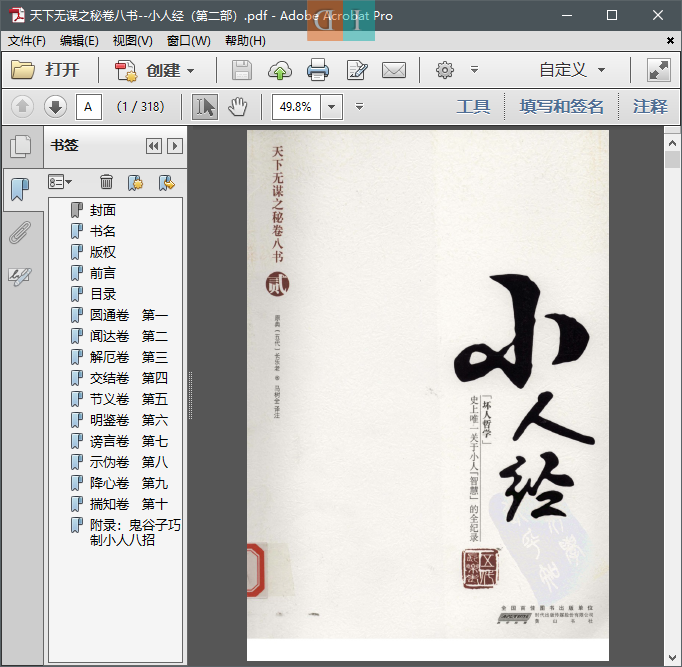Delete selected bookmark with trash icon
The image size is (682, 667).
click(x=106, y=182)
